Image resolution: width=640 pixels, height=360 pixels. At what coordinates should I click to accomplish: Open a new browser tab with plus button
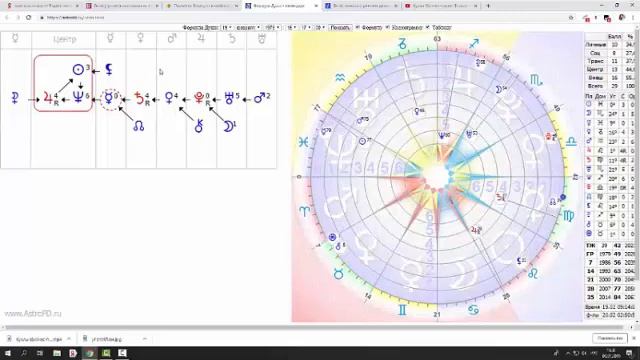tap(488, 6)
